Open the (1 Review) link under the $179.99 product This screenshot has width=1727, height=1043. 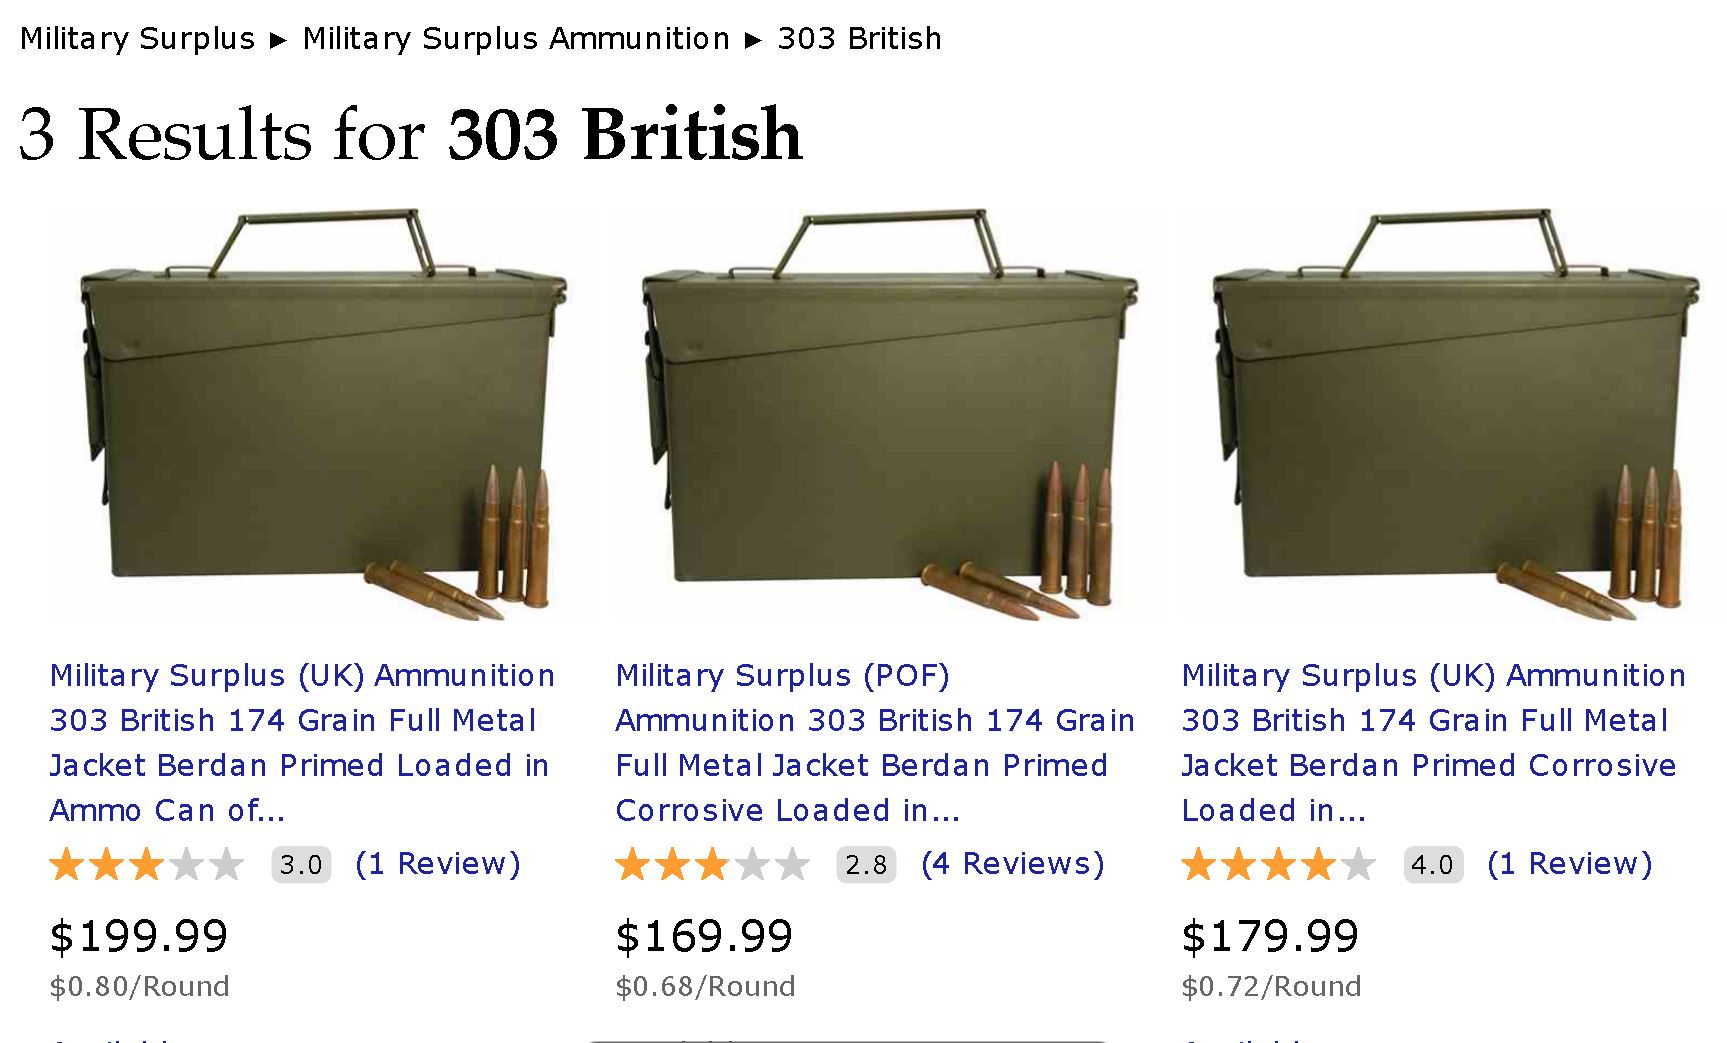click(1569, 864)
